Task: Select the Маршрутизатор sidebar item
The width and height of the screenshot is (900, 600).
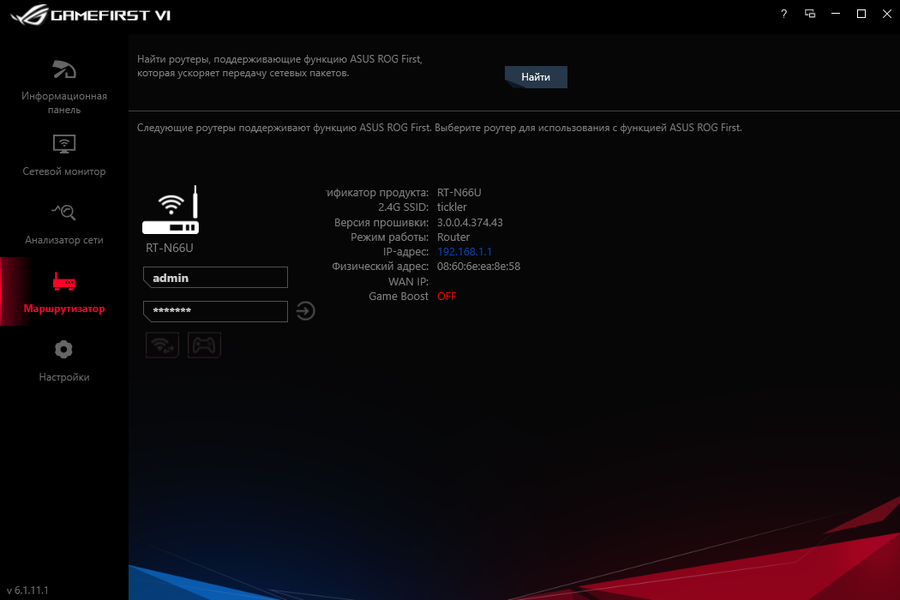Action: (x=64, y=292)
